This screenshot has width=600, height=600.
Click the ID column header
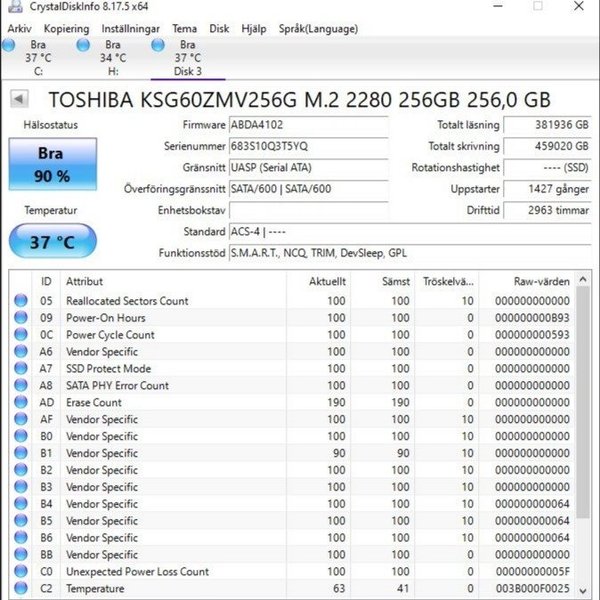coord(46,282)
